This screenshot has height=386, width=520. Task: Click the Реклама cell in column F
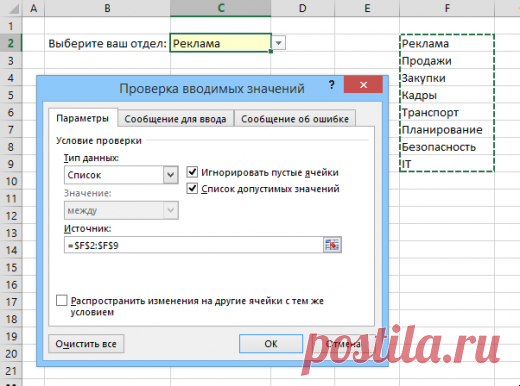pyautogui.click(x=447, y=43)
